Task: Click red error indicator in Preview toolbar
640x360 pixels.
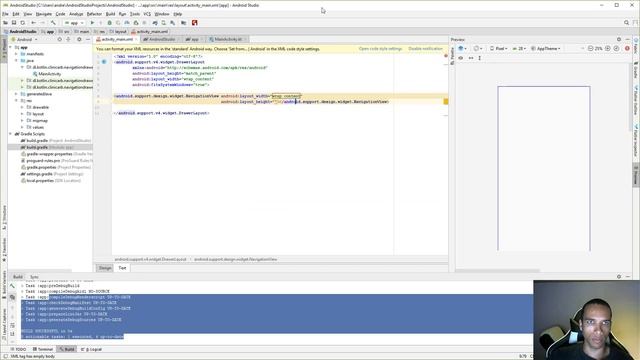Action: pyautogui.click(x=627, y=49)
